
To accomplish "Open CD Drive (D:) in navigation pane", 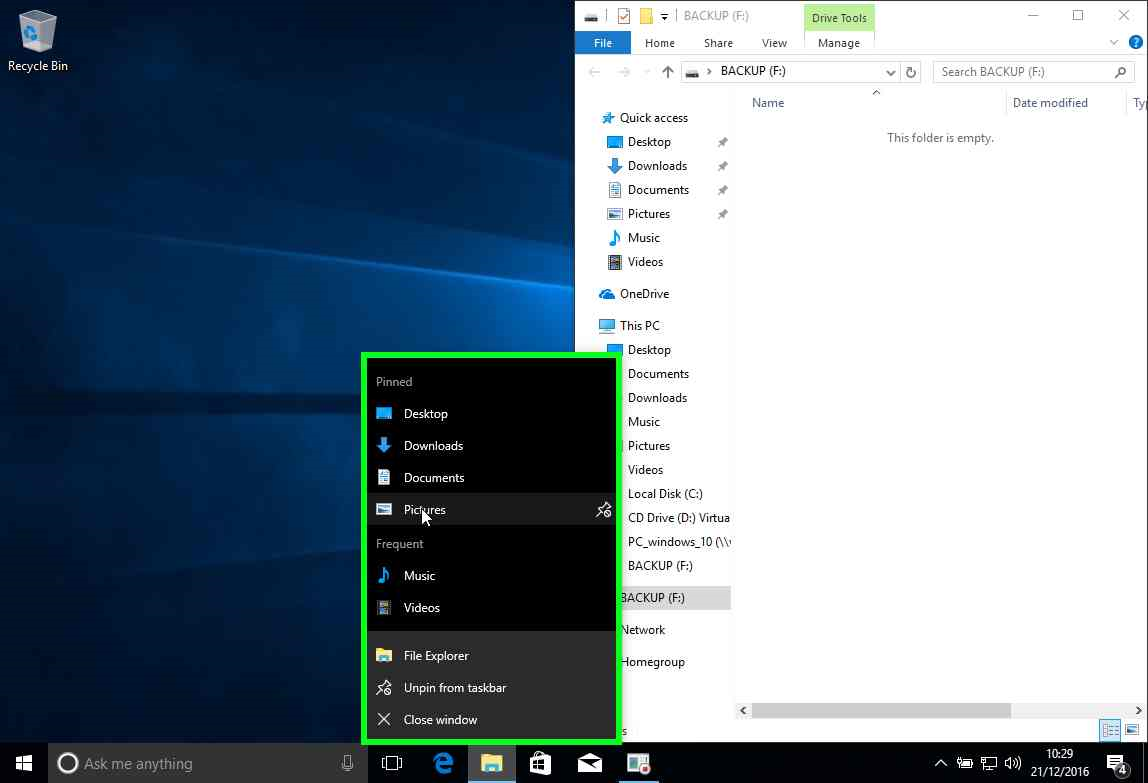I will (x=678, y=518).
